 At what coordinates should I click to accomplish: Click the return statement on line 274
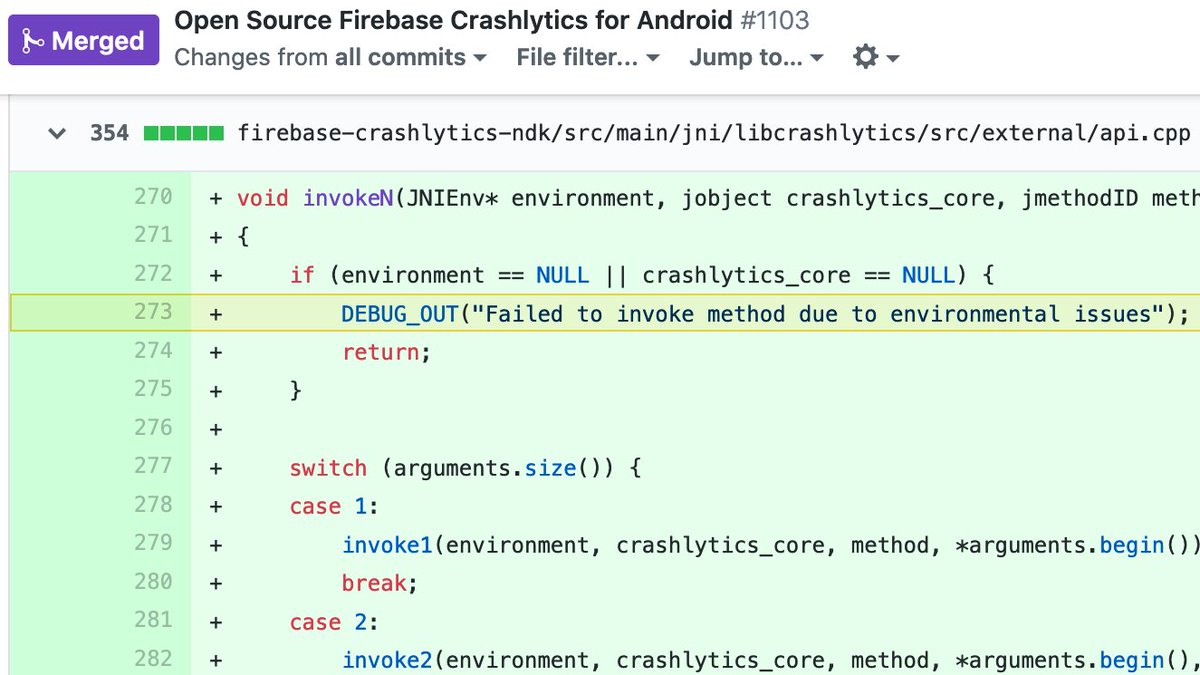point(385,352)
